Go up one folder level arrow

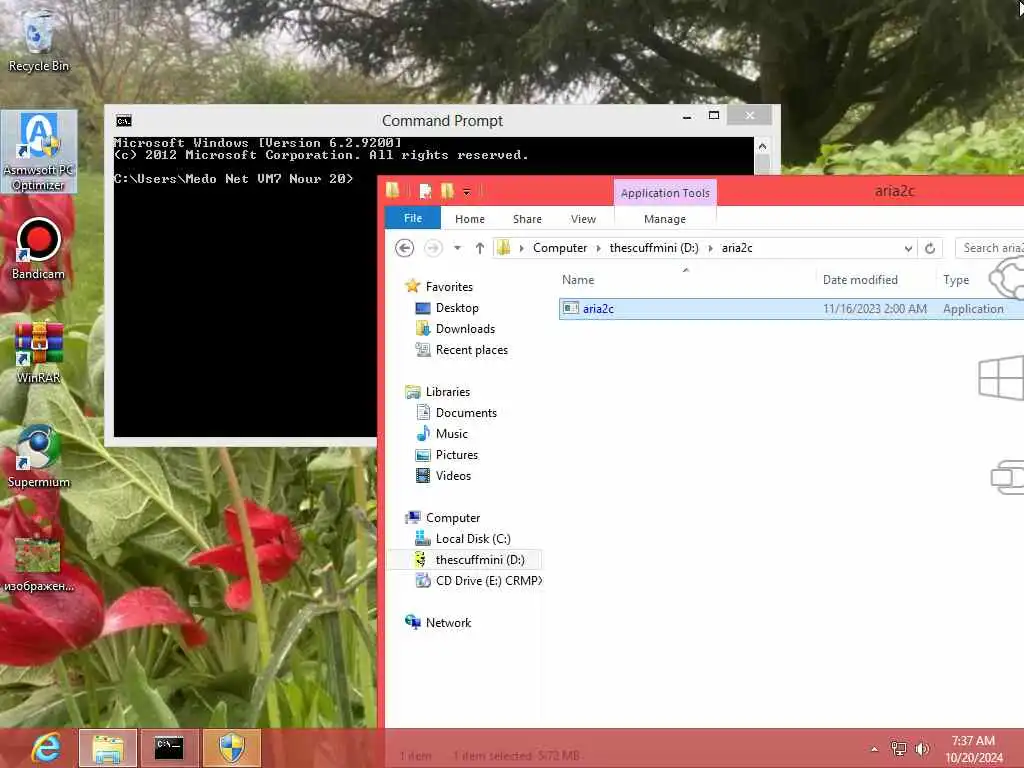tap(479, 248)
